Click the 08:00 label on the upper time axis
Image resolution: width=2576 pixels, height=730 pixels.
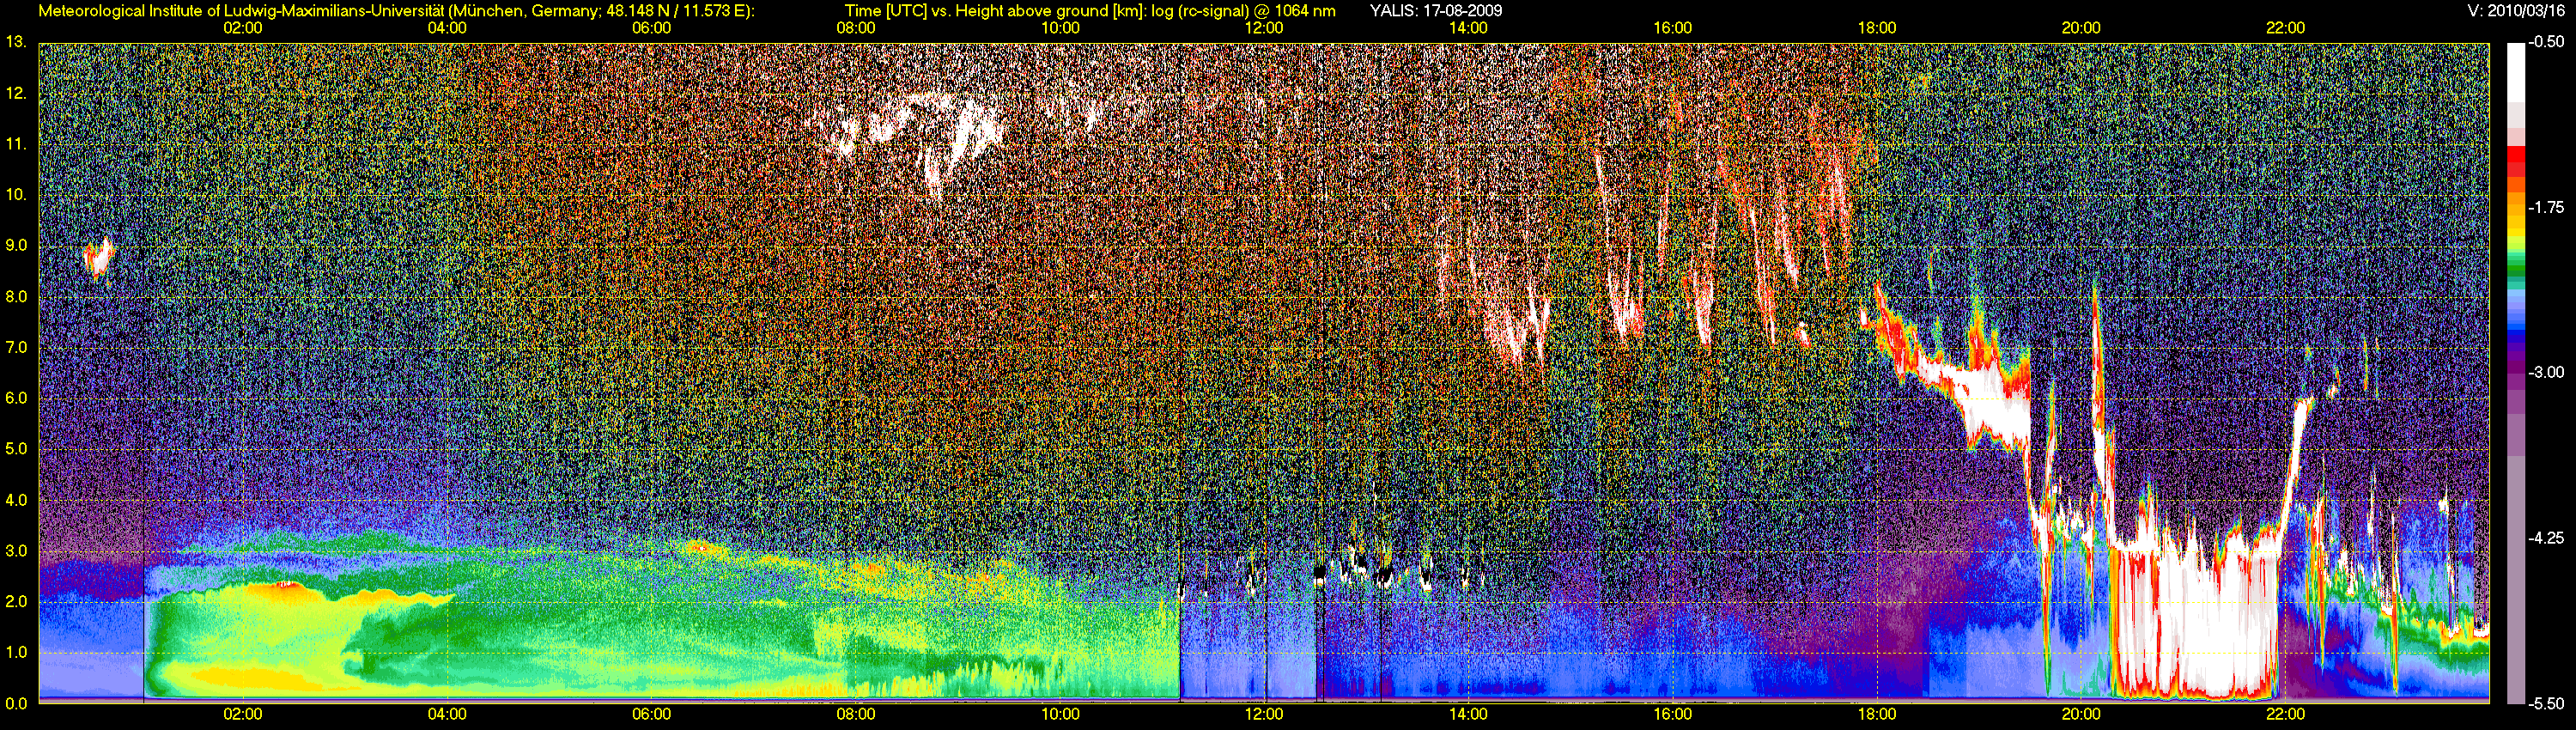(856, 28)
